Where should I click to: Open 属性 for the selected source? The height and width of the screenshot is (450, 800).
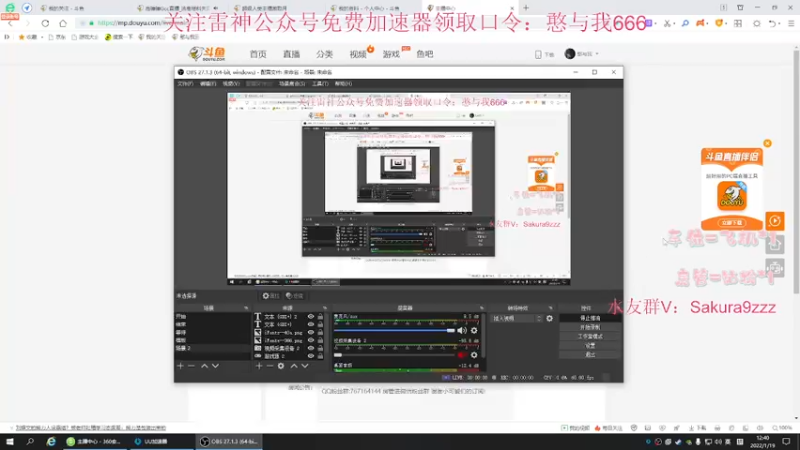(270, 296)
